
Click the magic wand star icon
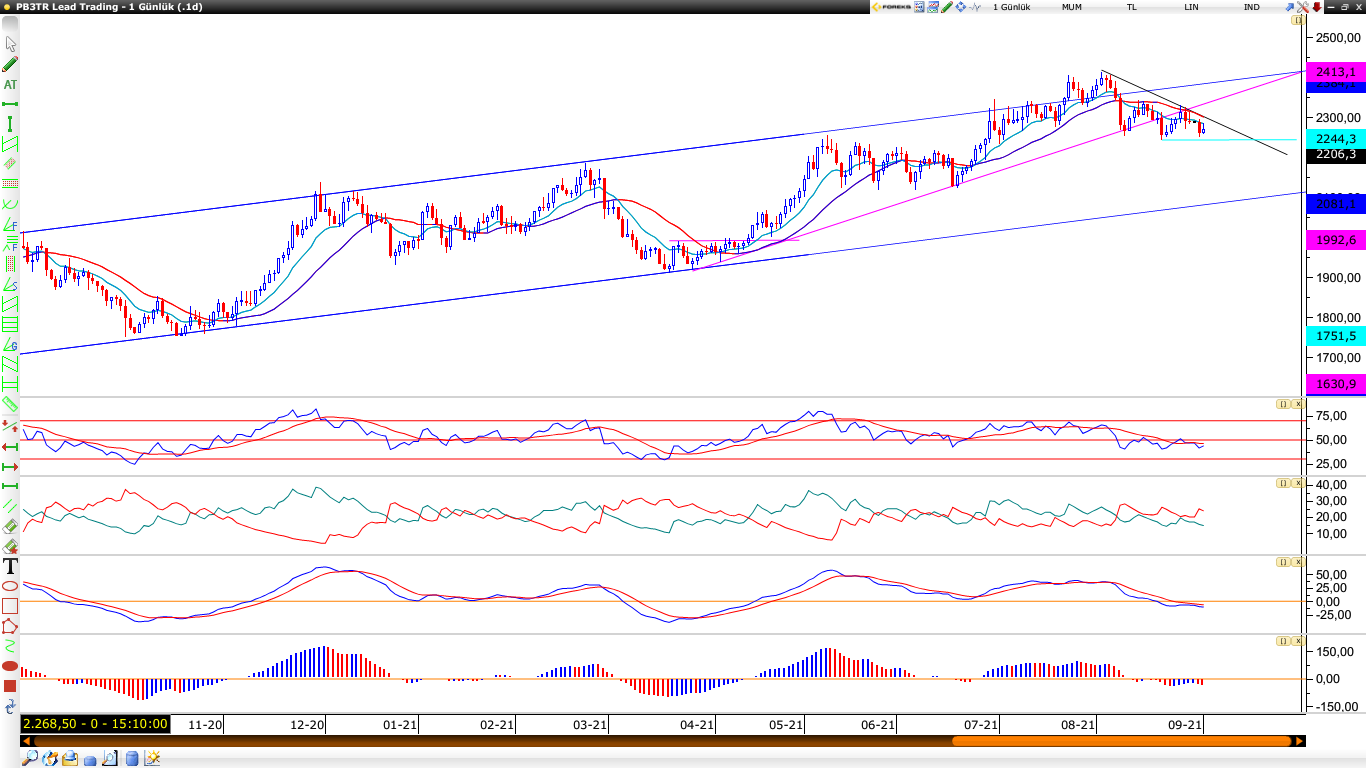point(152,759)
